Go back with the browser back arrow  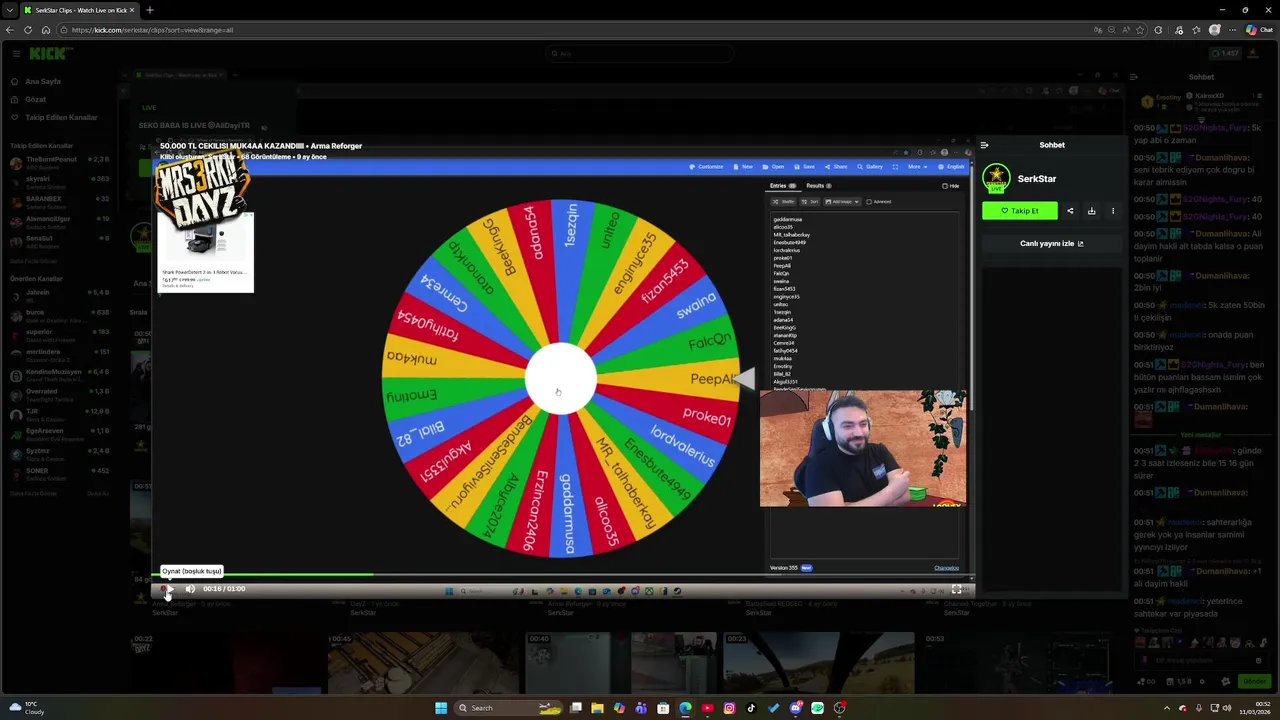tap(10, 30)
